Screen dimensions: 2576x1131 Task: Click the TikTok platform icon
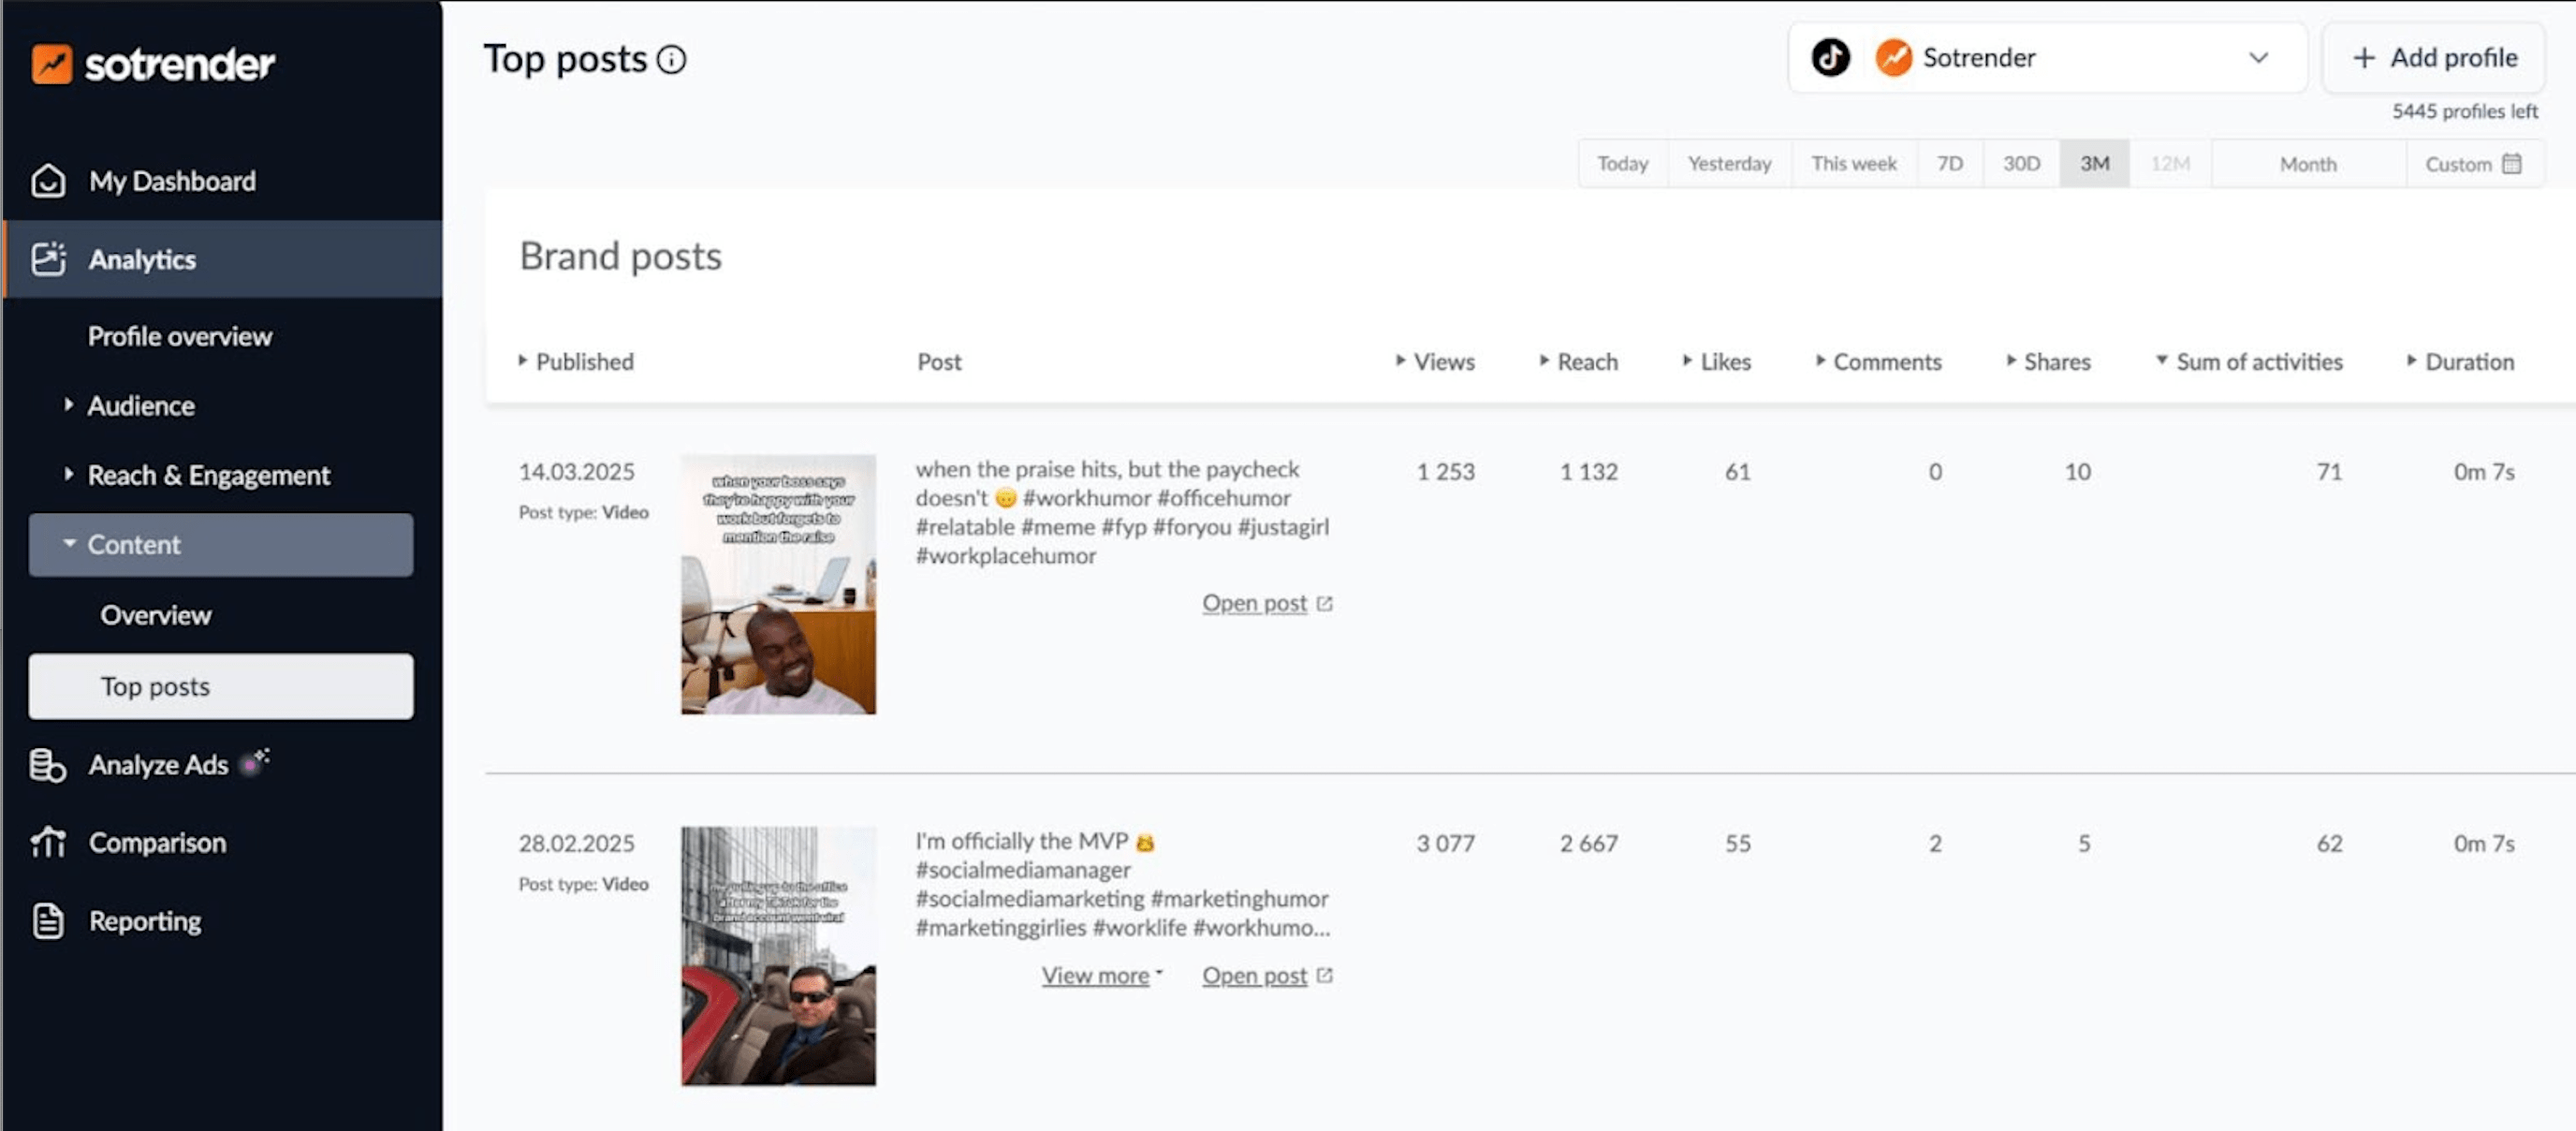1830,57
